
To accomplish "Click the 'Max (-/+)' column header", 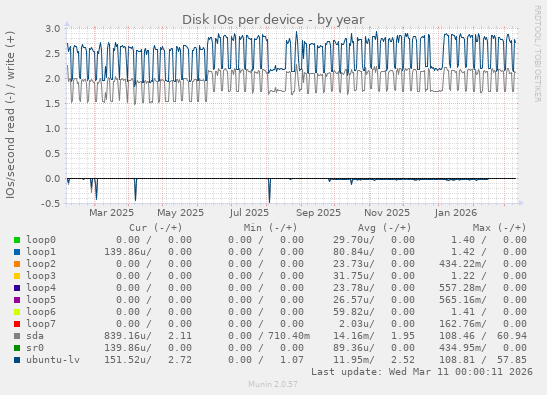I will 499,228.
